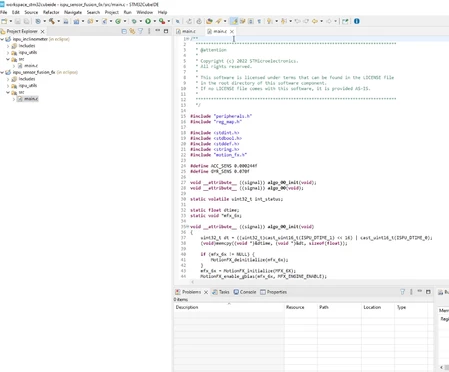Click the filter icon in Problems panel
The image size is (449, 372).
402,292
